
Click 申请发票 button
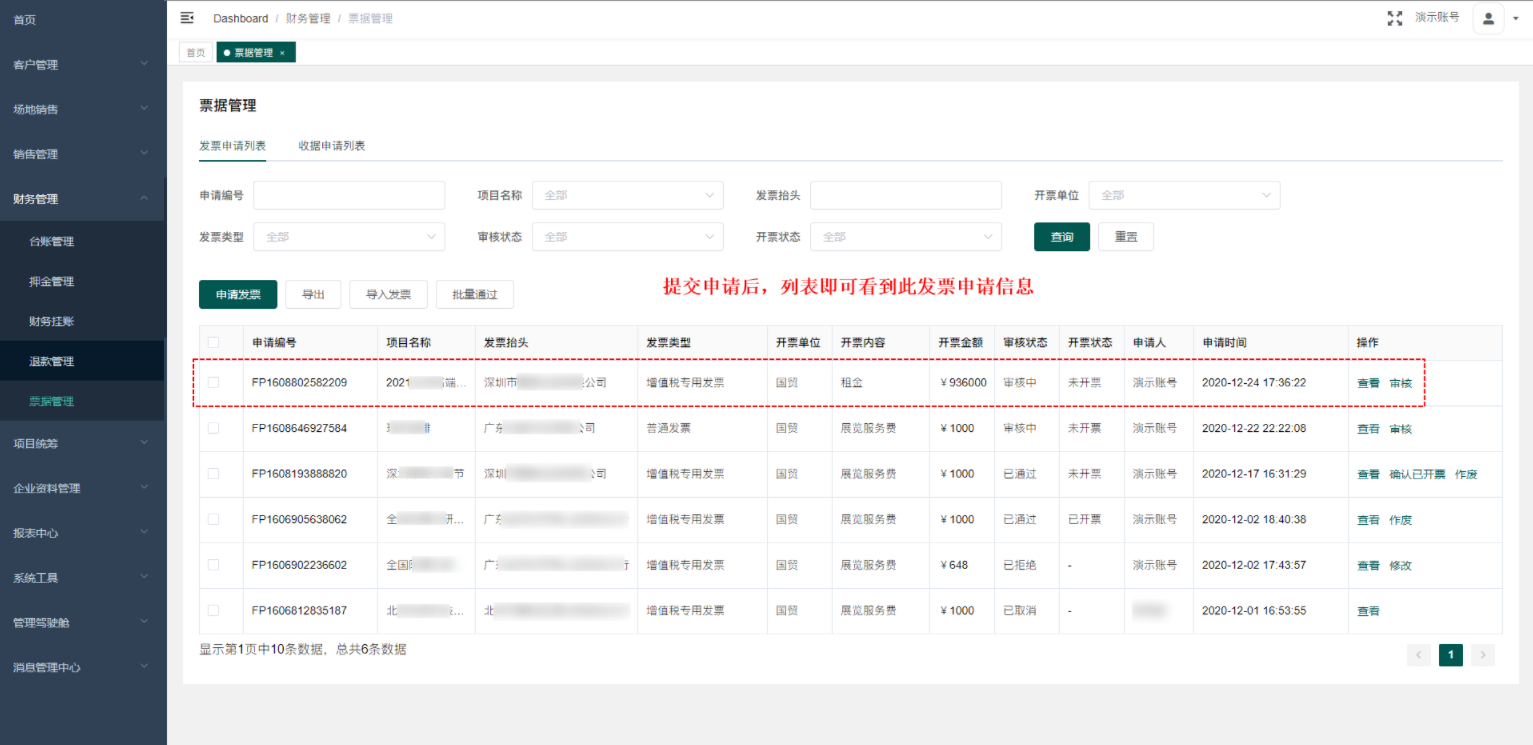pos(238,294)
